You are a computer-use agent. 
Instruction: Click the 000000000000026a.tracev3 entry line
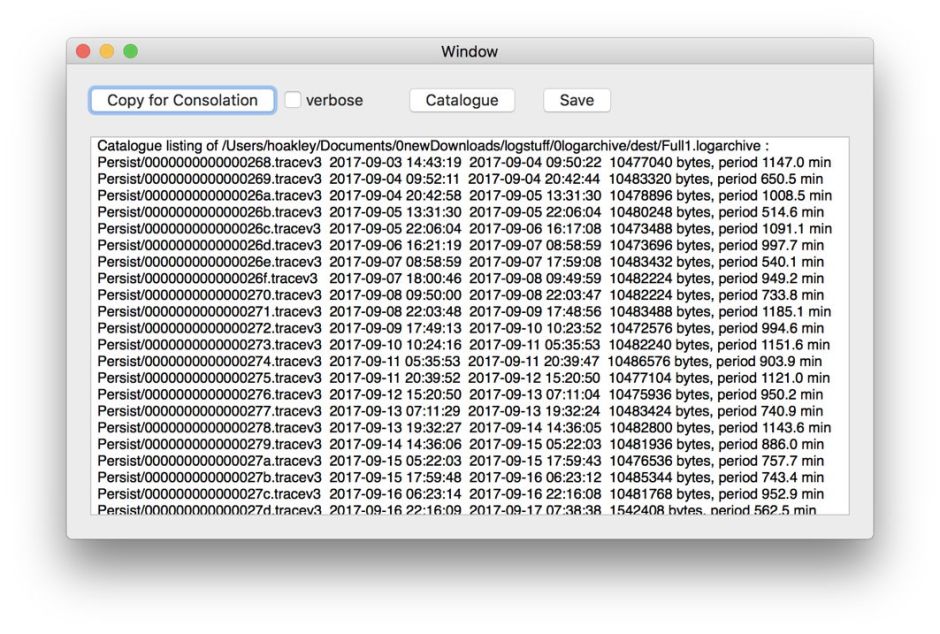tap(209, 195)
